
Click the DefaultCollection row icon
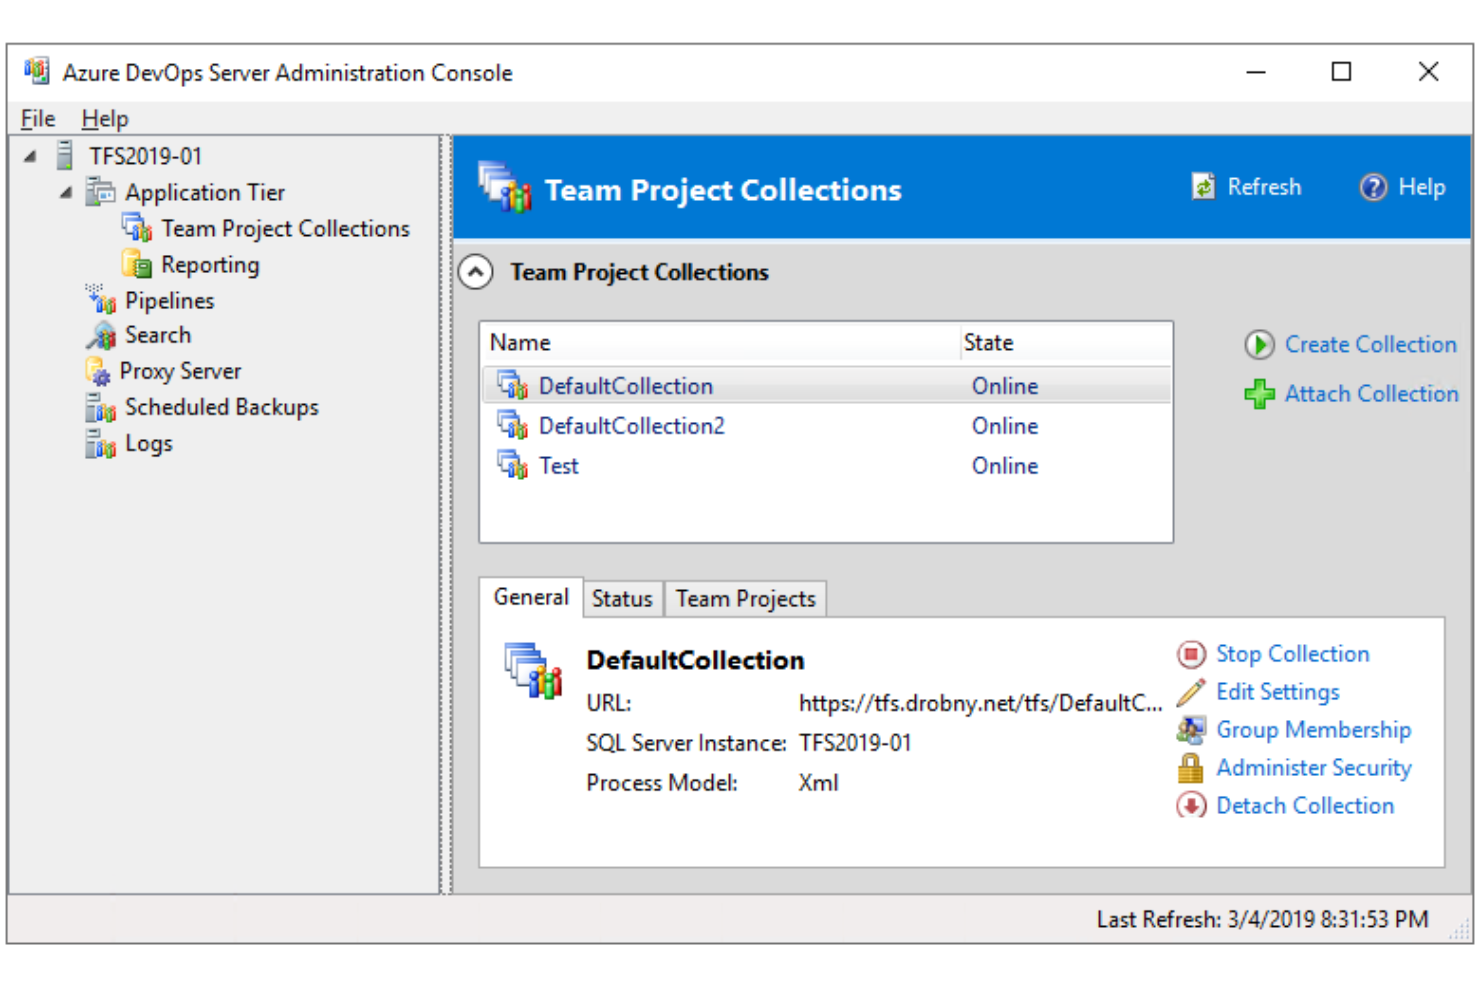click(x=513, y=385)
